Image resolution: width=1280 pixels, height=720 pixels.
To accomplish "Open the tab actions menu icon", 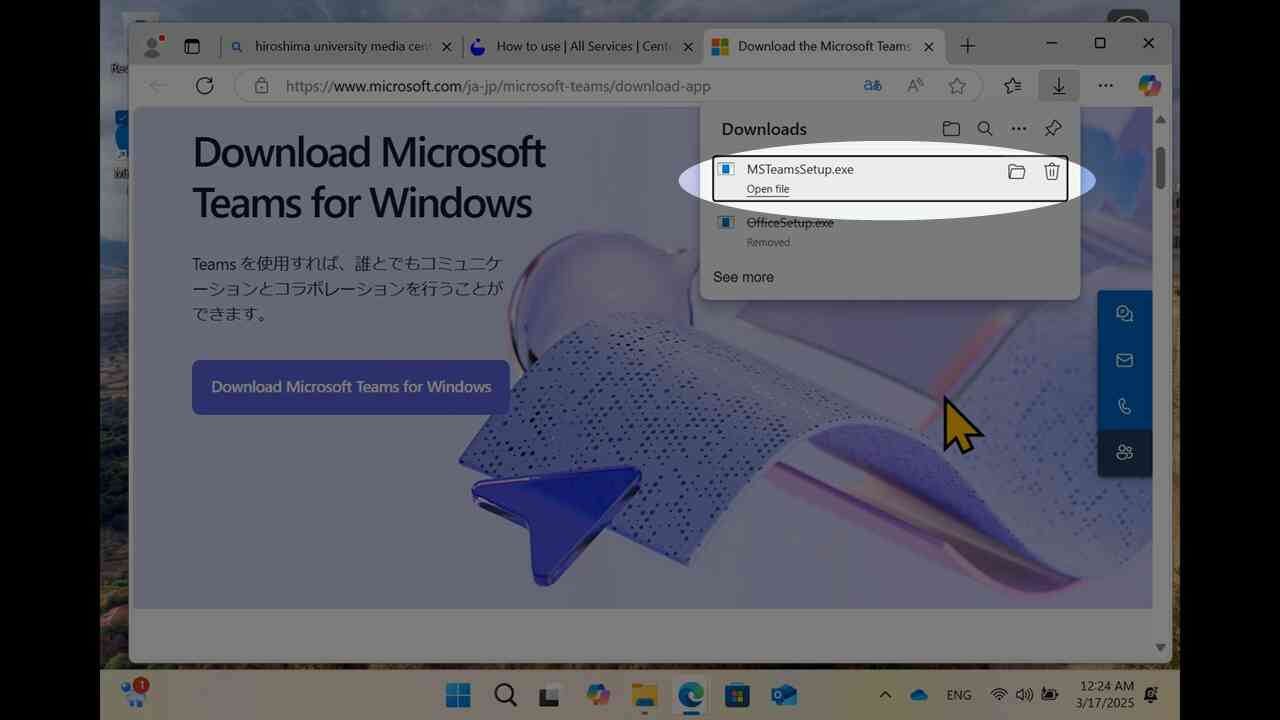I will 192,46.
